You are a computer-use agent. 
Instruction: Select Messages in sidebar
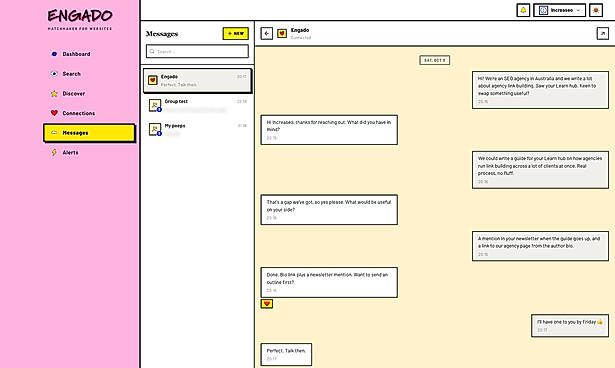click(89, 133)
